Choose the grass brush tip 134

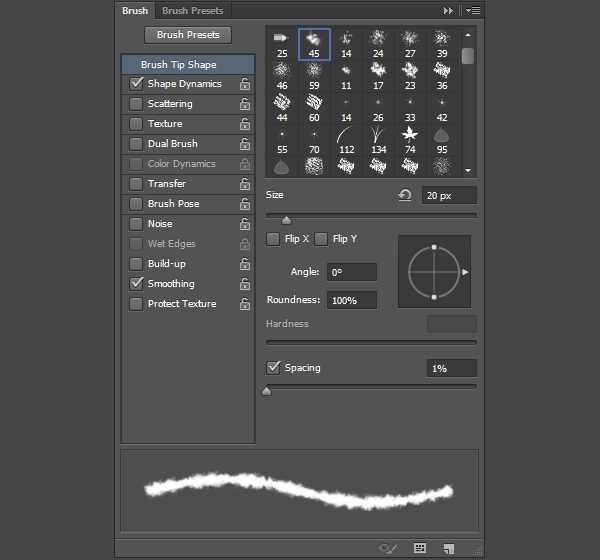[x=378, y=134]
